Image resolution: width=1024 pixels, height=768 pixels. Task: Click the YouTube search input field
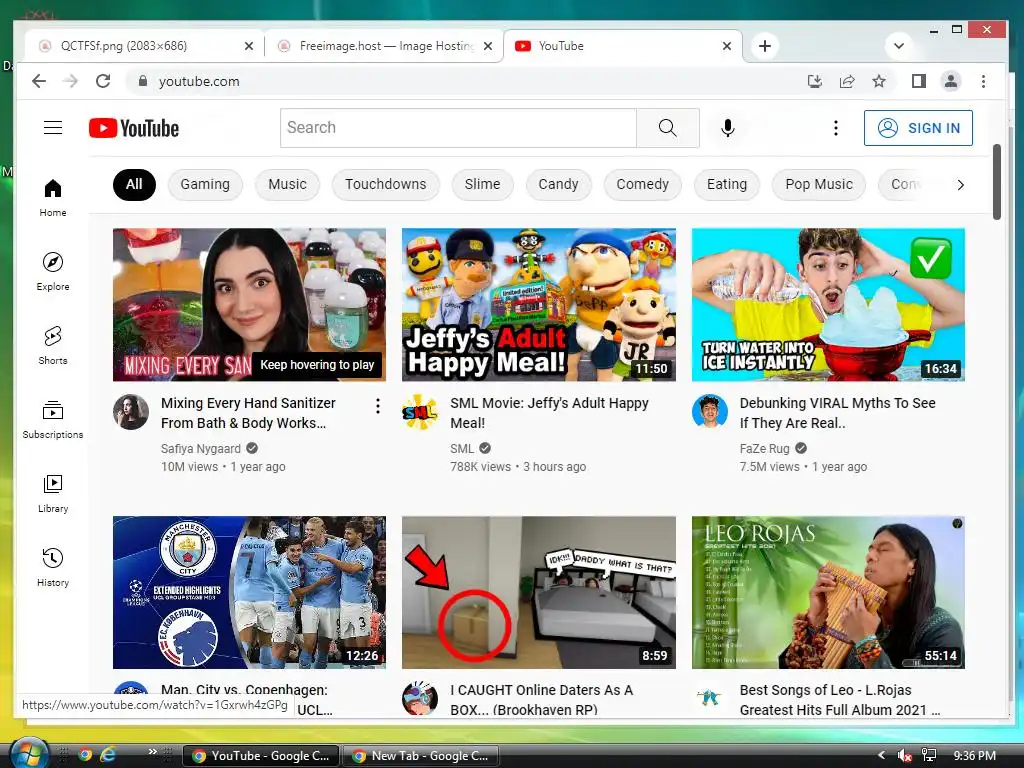tap(458, 127)
